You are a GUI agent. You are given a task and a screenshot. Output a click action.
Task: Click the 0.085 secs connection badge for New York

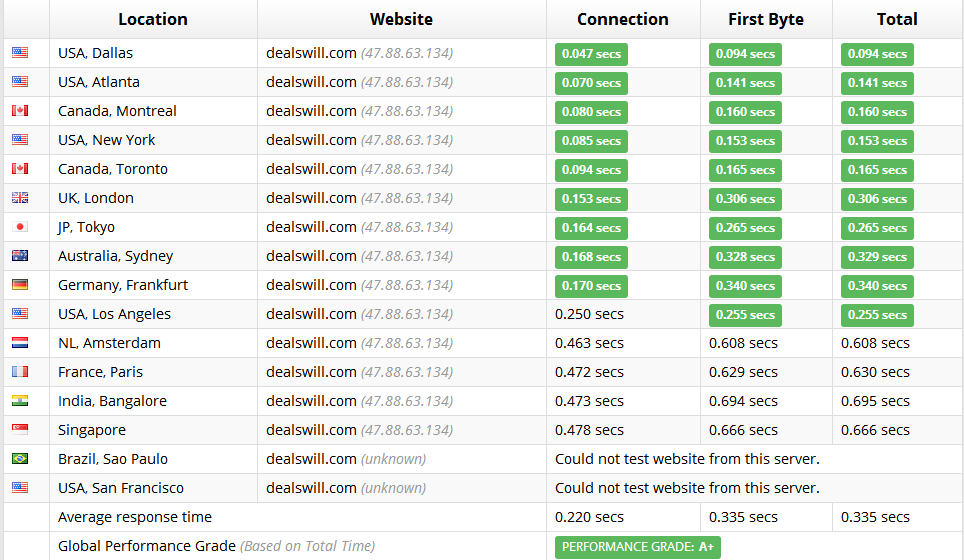point(591,141)
